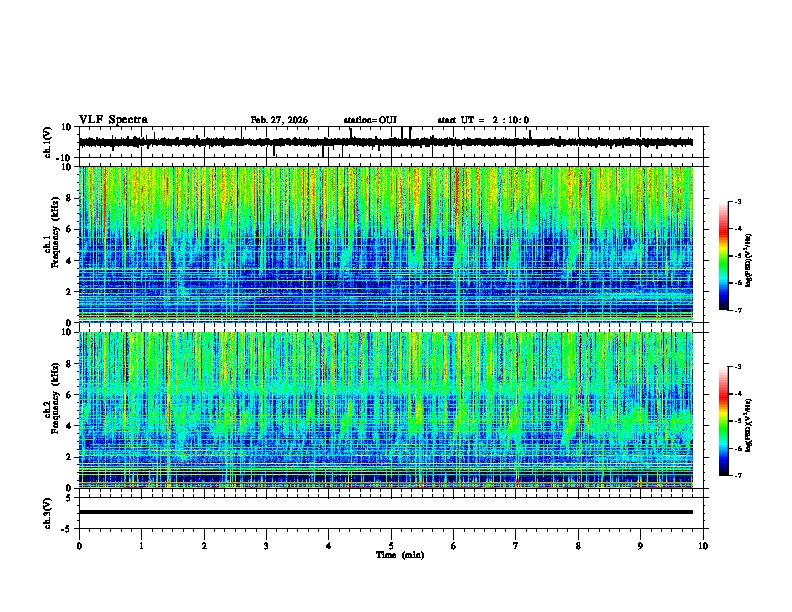This screenshot has width=792, height=612.
Task: Click the "-3" label on ch.2 colorbar
Action: [x=738, y=367]
